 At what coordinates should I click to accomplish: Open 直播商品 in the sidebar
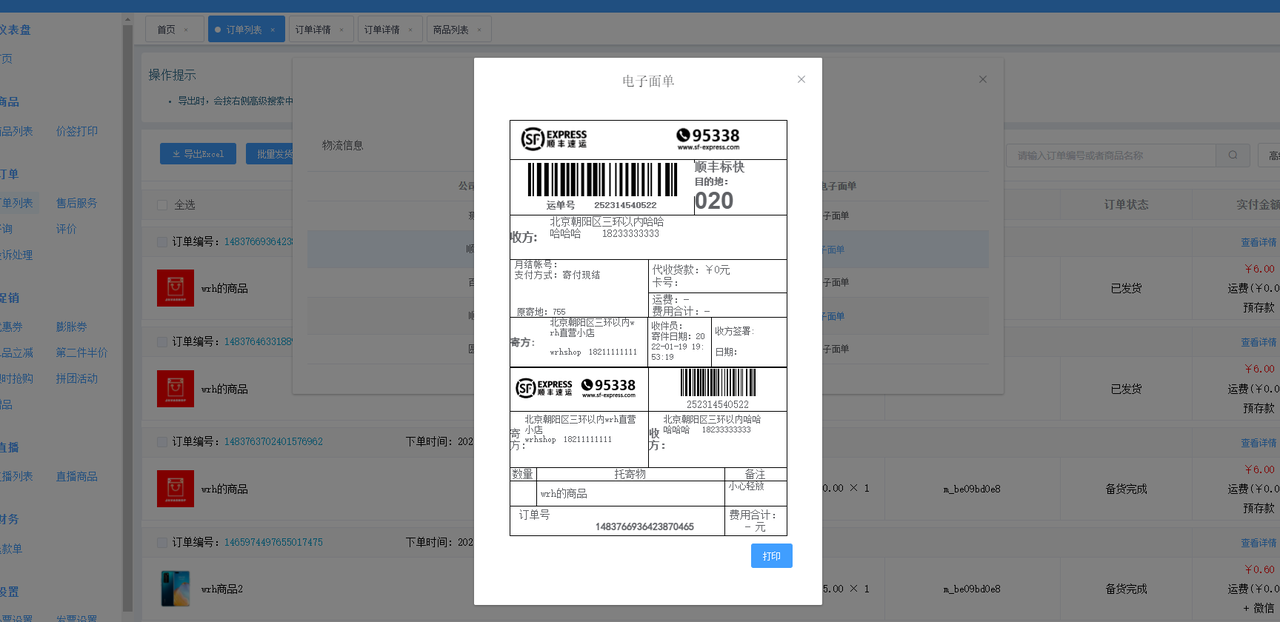77,477
